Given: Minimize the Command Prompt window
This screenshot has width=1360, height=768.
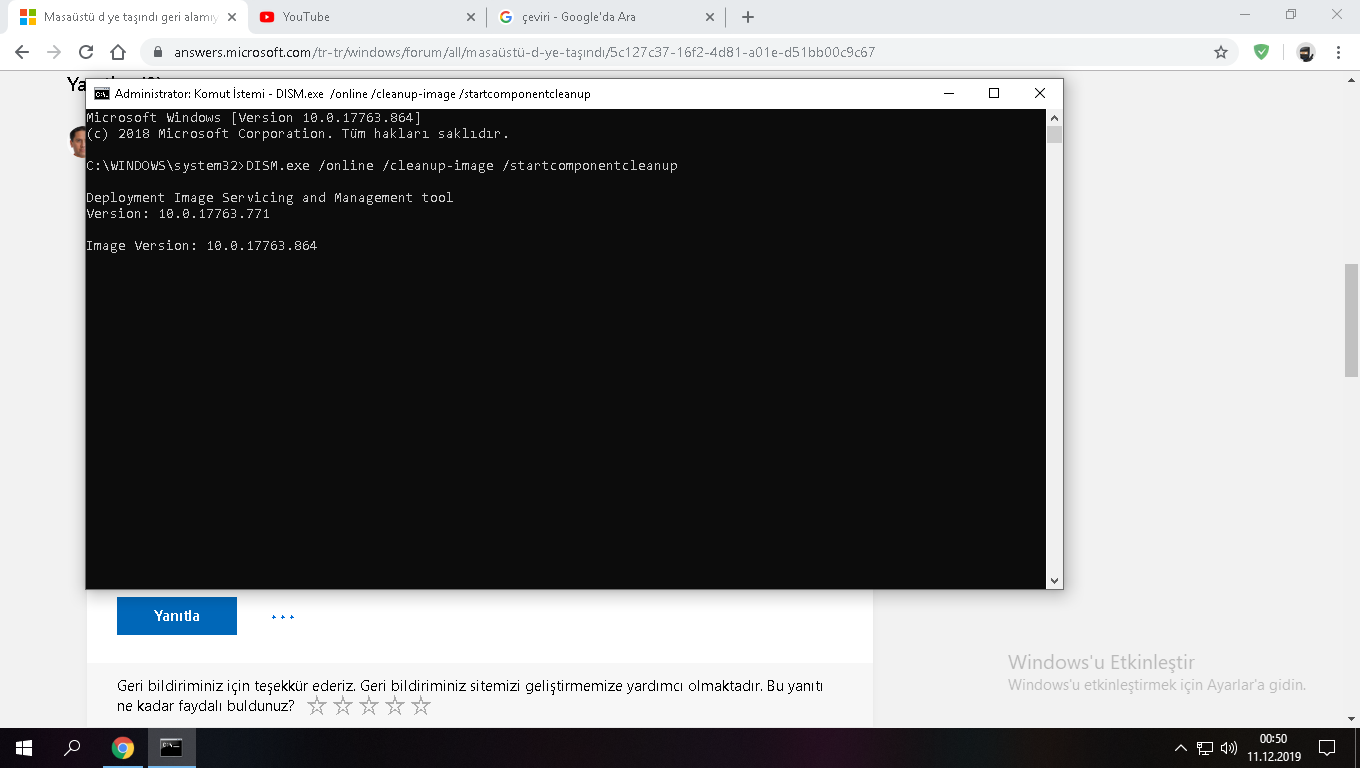Looking at the screenshot, I should pos(948,93).
